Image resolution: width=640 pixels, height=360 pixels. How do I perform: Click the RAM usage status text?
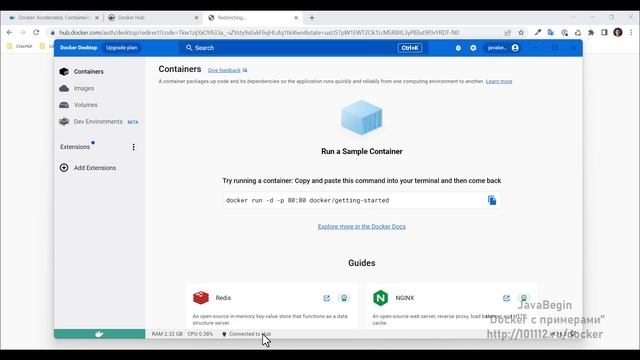pos(167,334)
